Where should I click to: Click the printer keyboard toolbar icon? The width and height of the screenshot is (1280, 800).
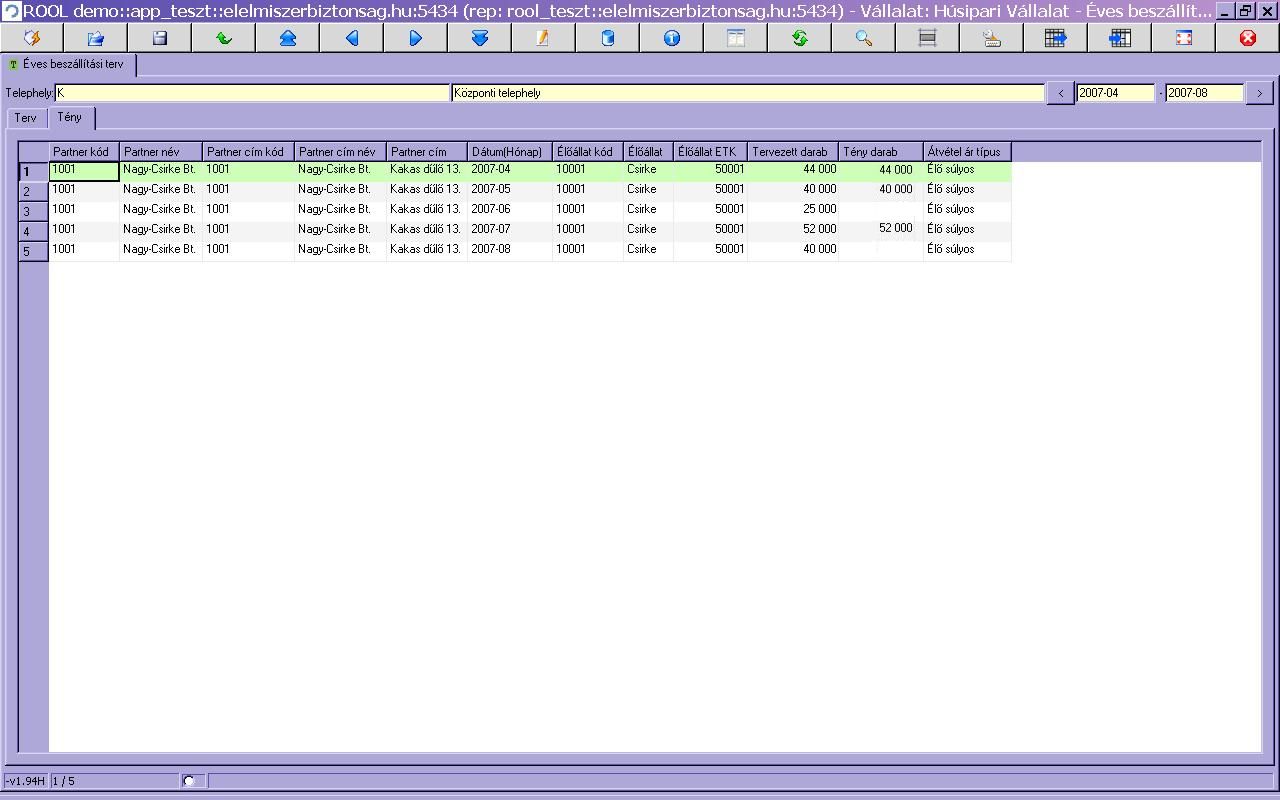pos(992,38)
